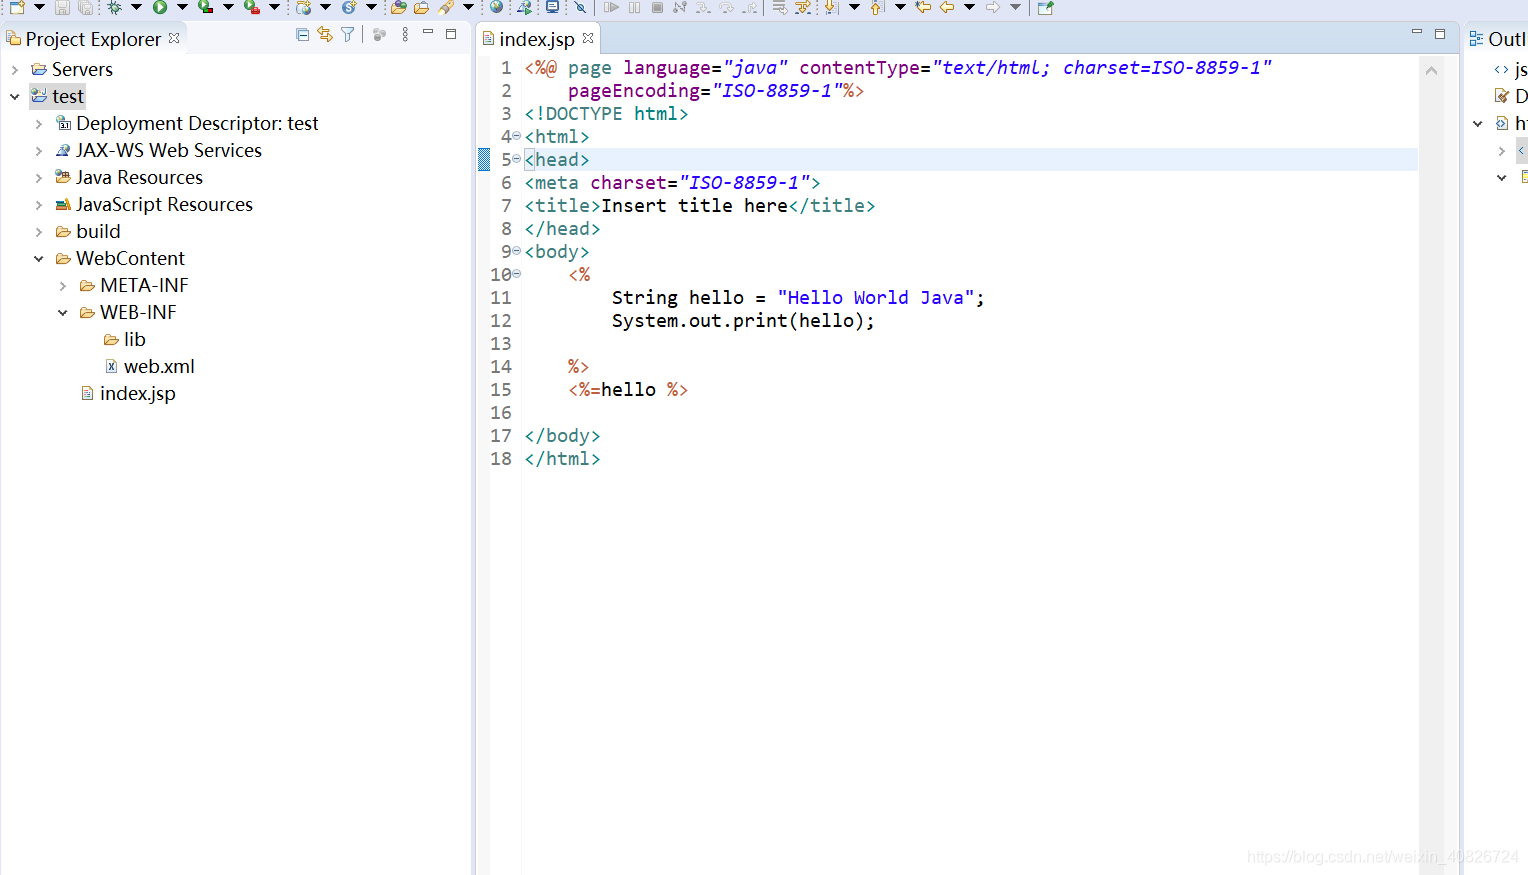This screenshot has height=875, width=1528.
Task: Click the Resume debug icon
Action: (x=611, y=7)
